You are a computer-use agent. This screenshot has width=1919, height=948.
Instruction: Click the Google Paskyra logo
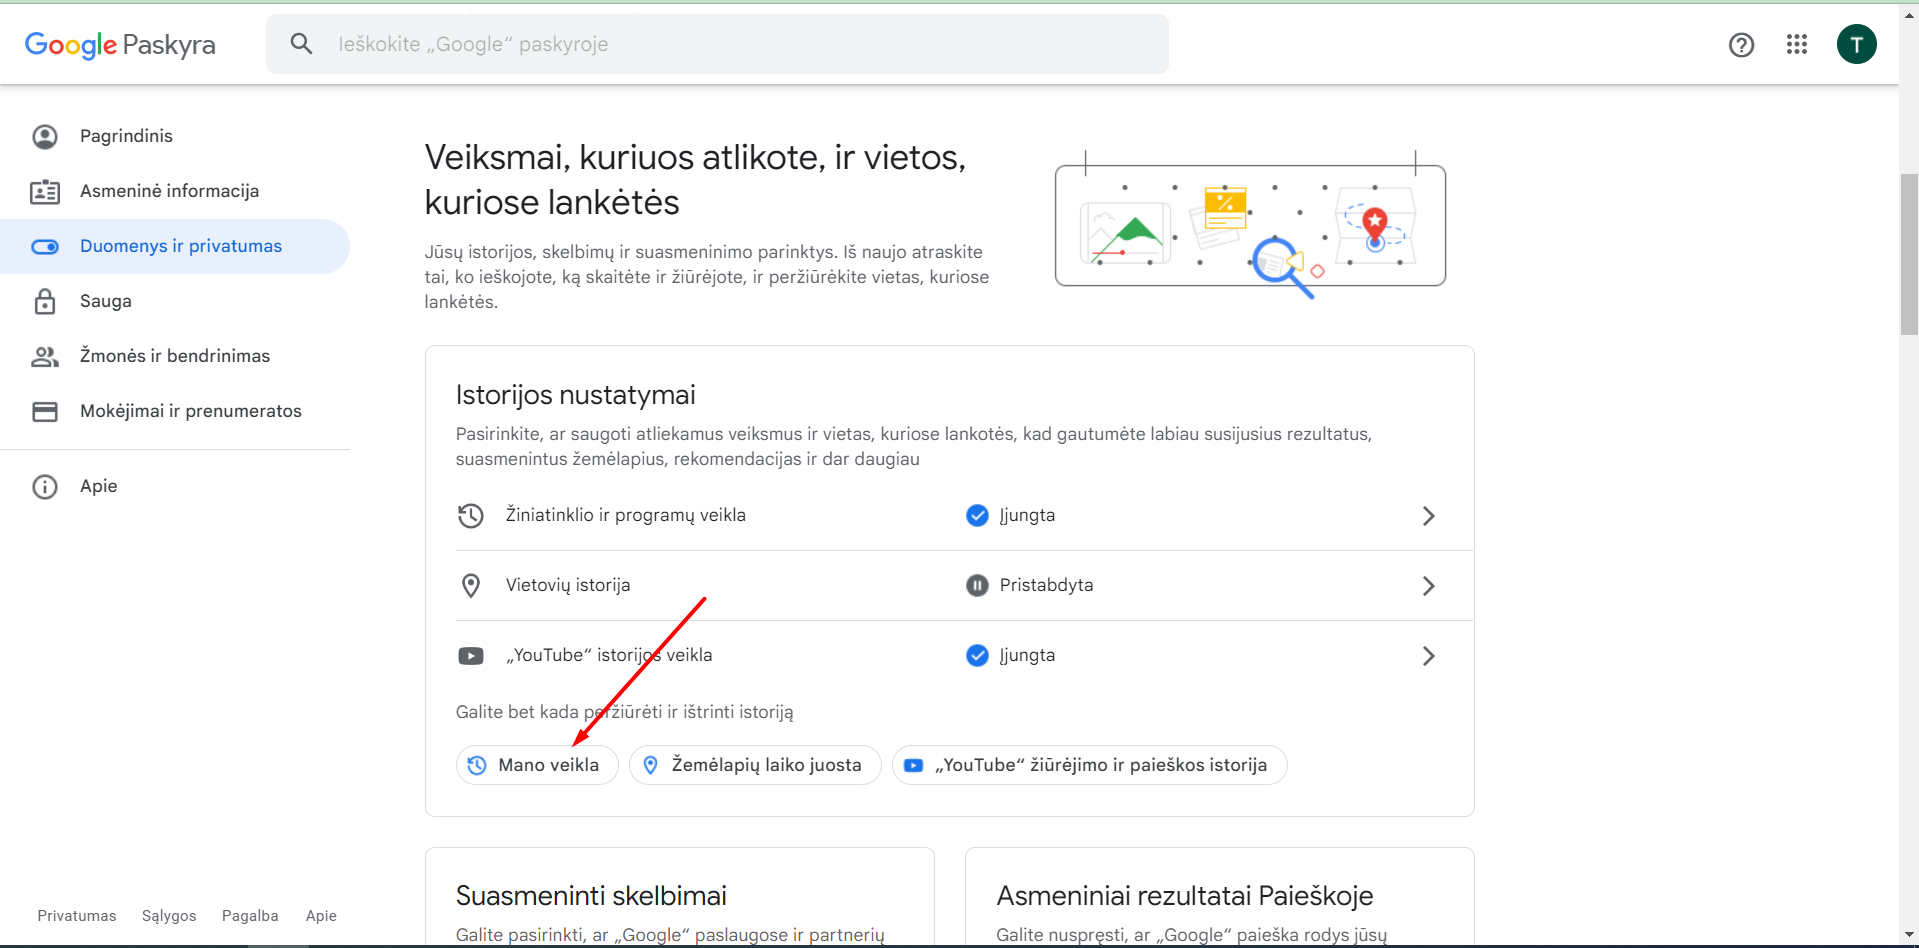click(x=120, y=44)
